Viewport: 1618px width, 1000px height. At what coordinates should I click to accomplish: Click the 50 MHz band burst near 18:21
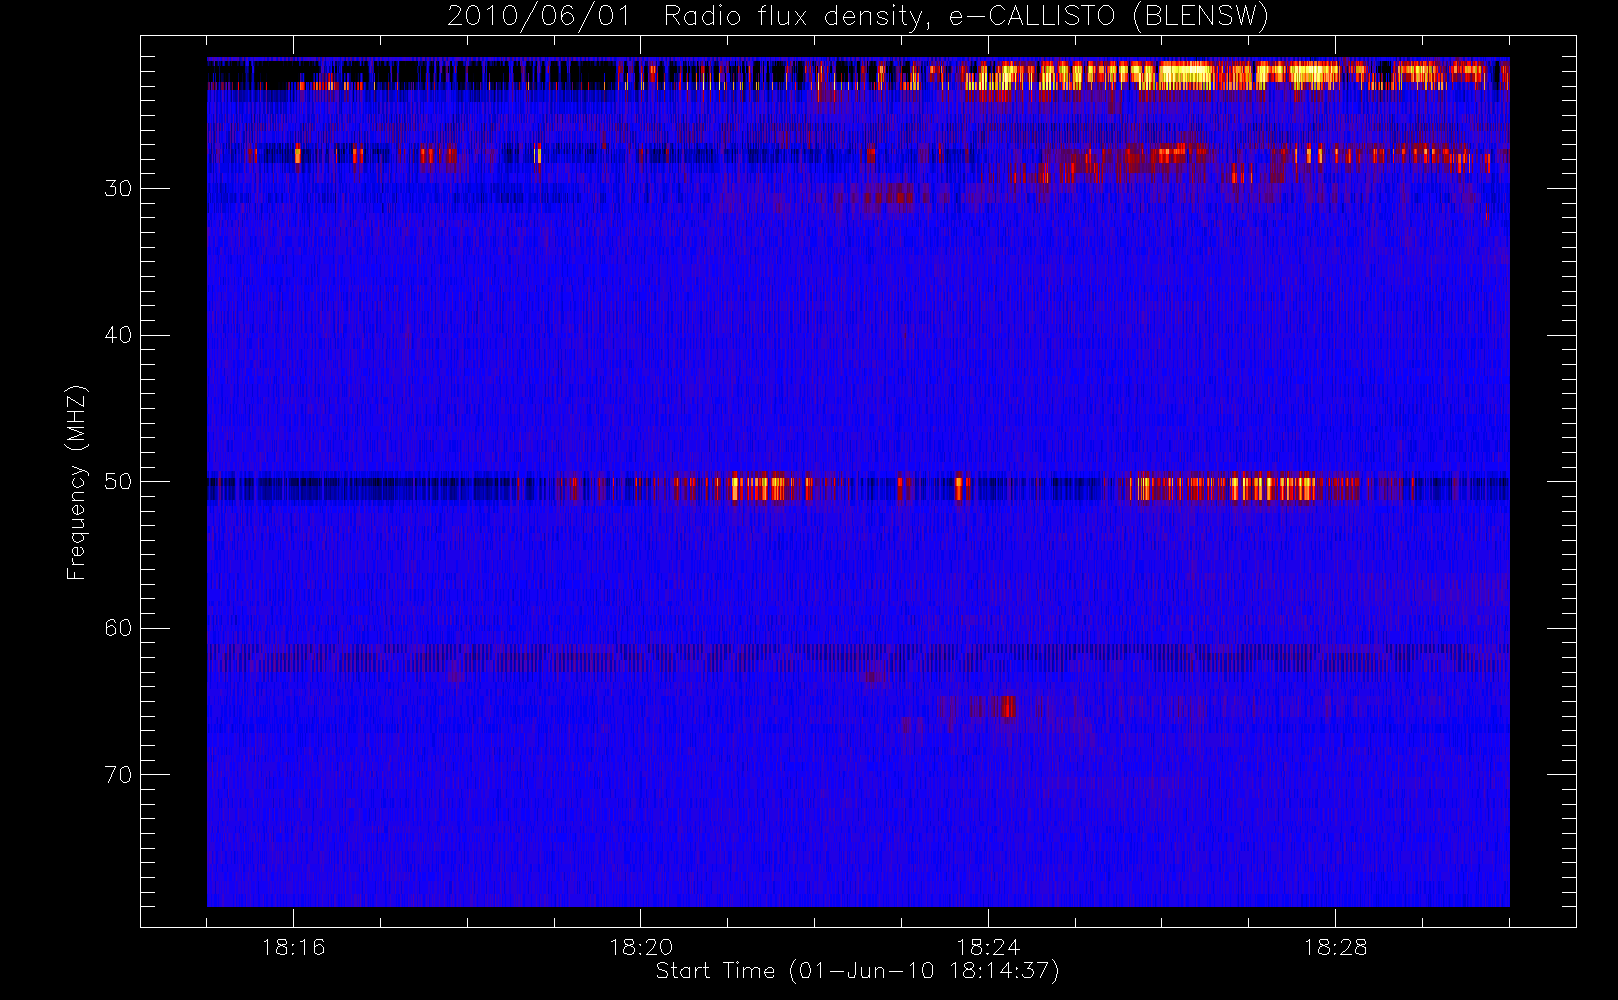pos(760,488)
